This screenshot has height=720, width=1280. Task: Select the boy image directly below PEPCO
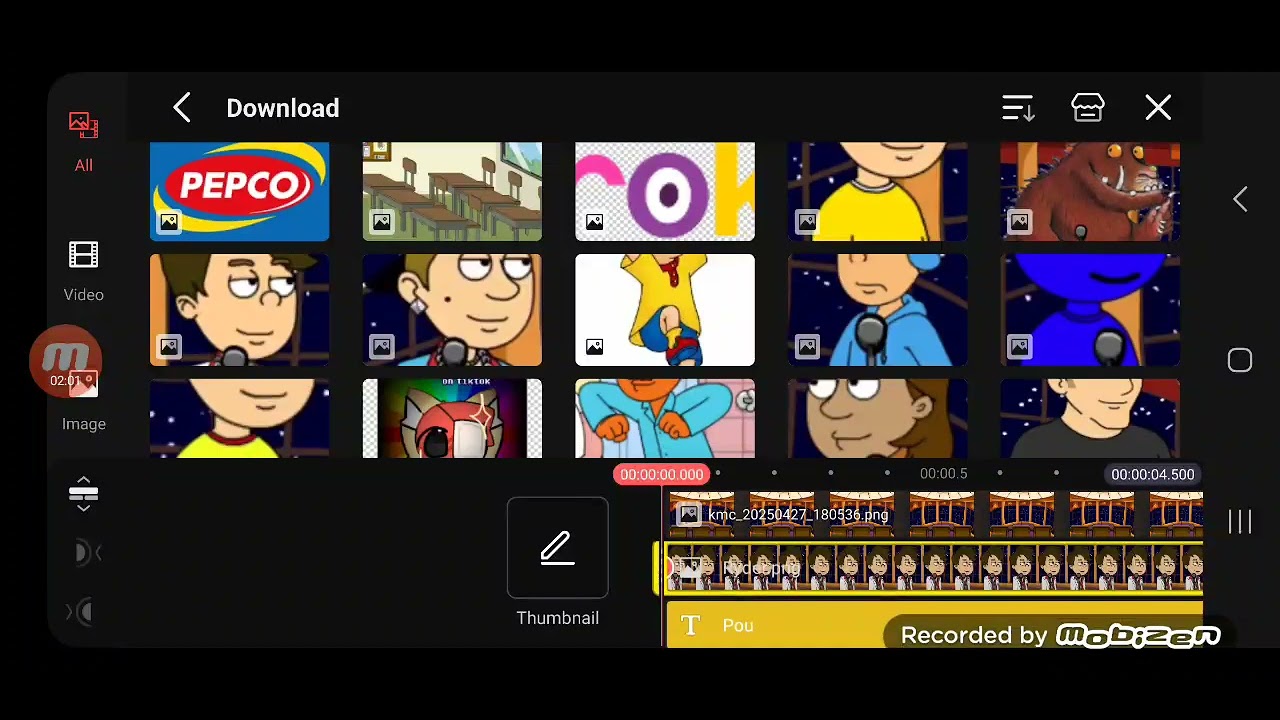tap(239, 310)
